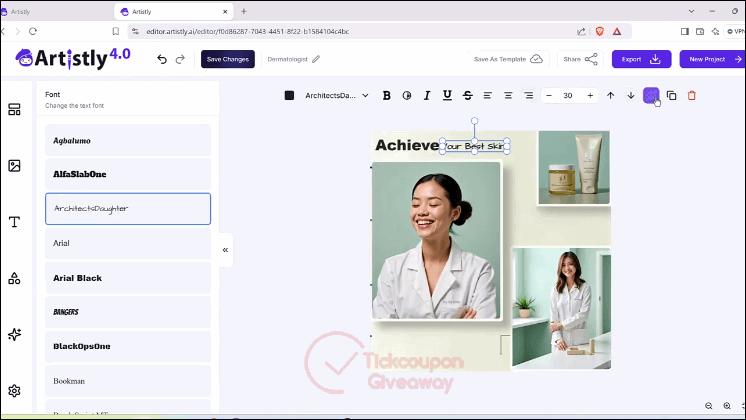Choose the BlackOpsOne font

pos(128,346)
